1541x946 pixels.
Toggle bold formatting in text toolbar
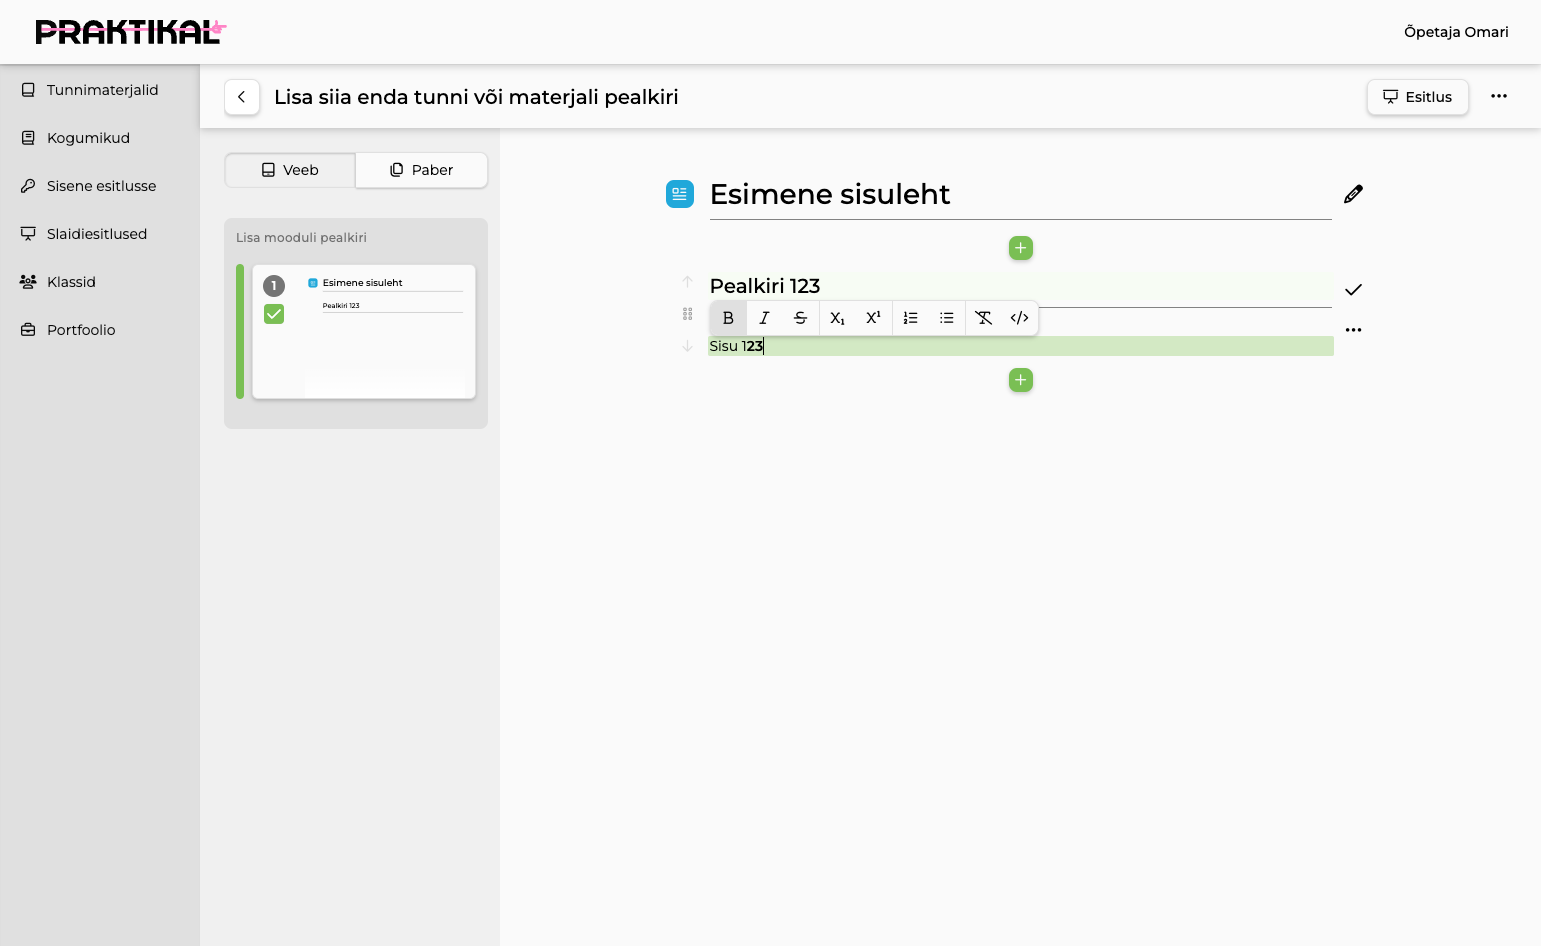pos(728,318)
